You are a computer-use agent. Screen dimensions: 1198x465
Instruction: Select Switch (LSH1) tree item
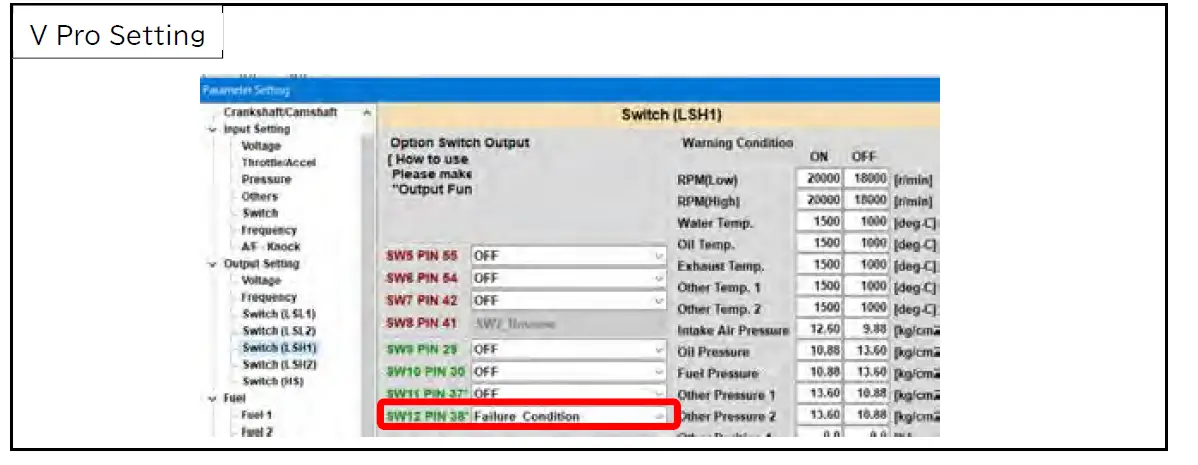pos(279,347)
